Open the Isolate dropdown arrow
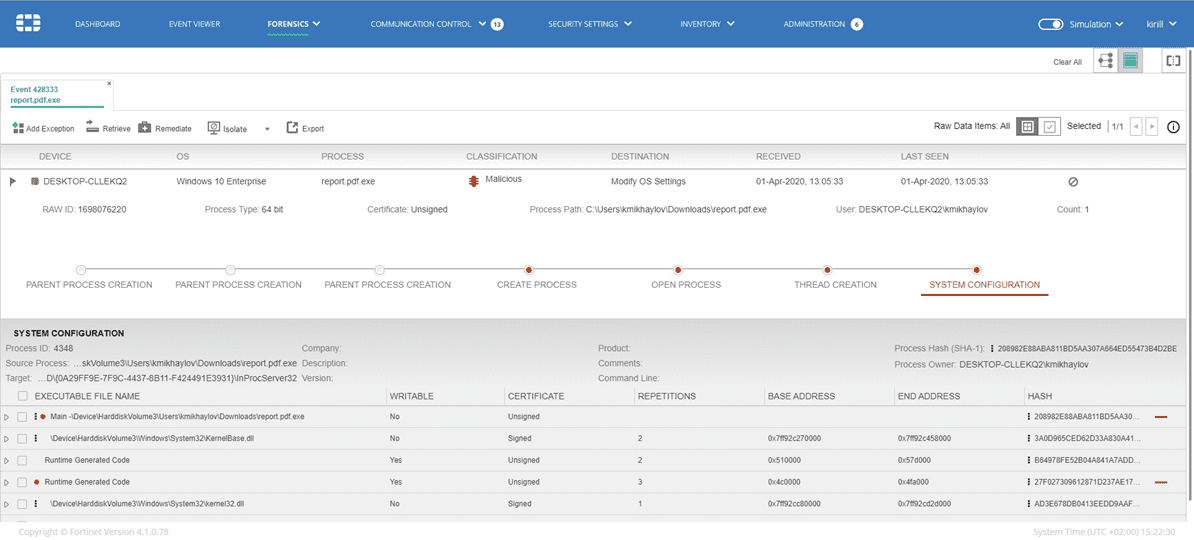Viewport: 1194px width, 540px height. coord(267,129)
